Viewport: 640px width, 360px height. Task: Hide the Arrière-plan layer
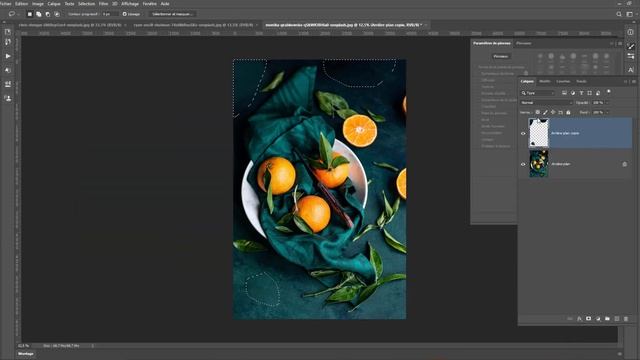(523, 164)
